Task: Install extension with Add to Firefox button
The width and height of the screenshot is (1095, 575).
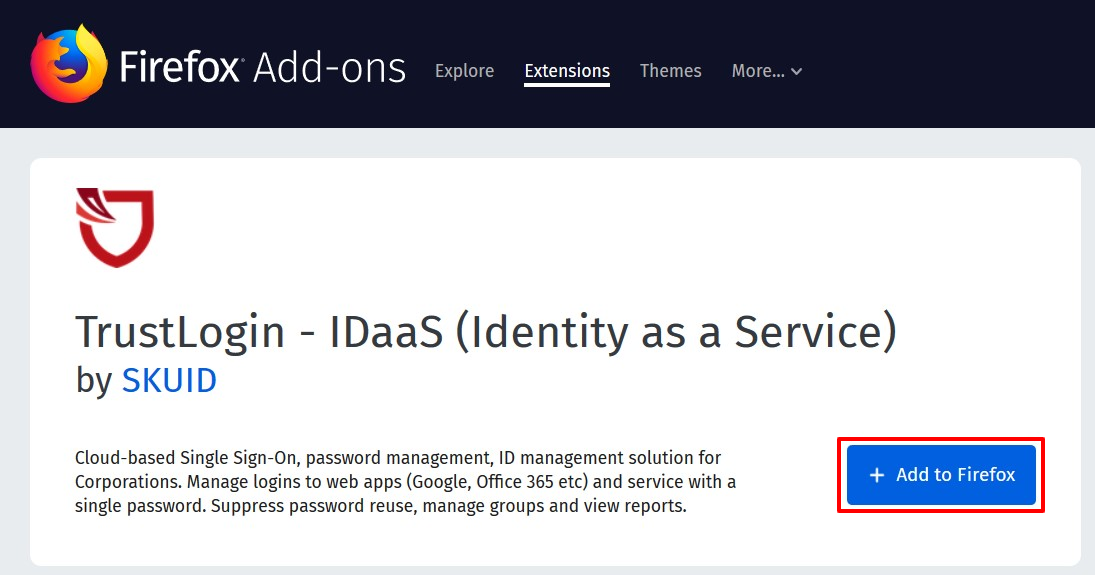Action: coord(941,475)
